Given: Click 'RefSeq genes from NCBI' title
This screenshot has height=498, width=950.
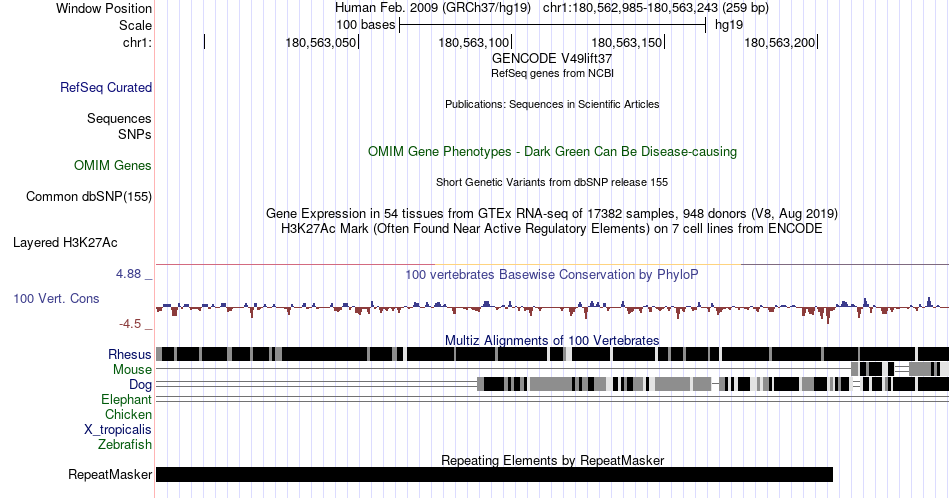Looking at the screenshot, I should pos(552,73).
